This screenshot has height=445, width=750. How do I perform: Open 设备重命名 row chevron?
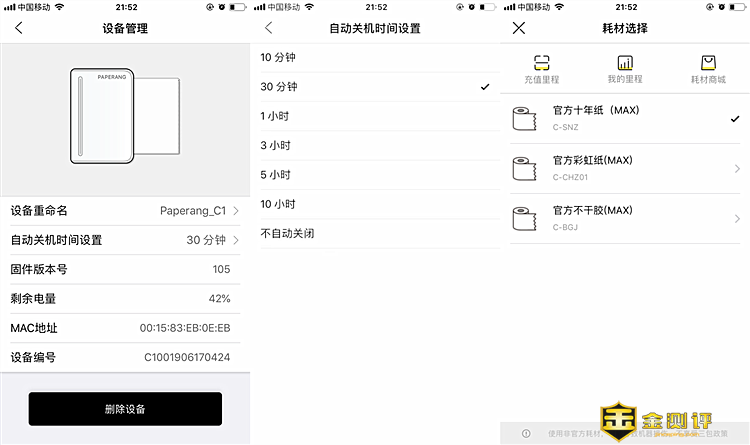click(x=236, y=211)
